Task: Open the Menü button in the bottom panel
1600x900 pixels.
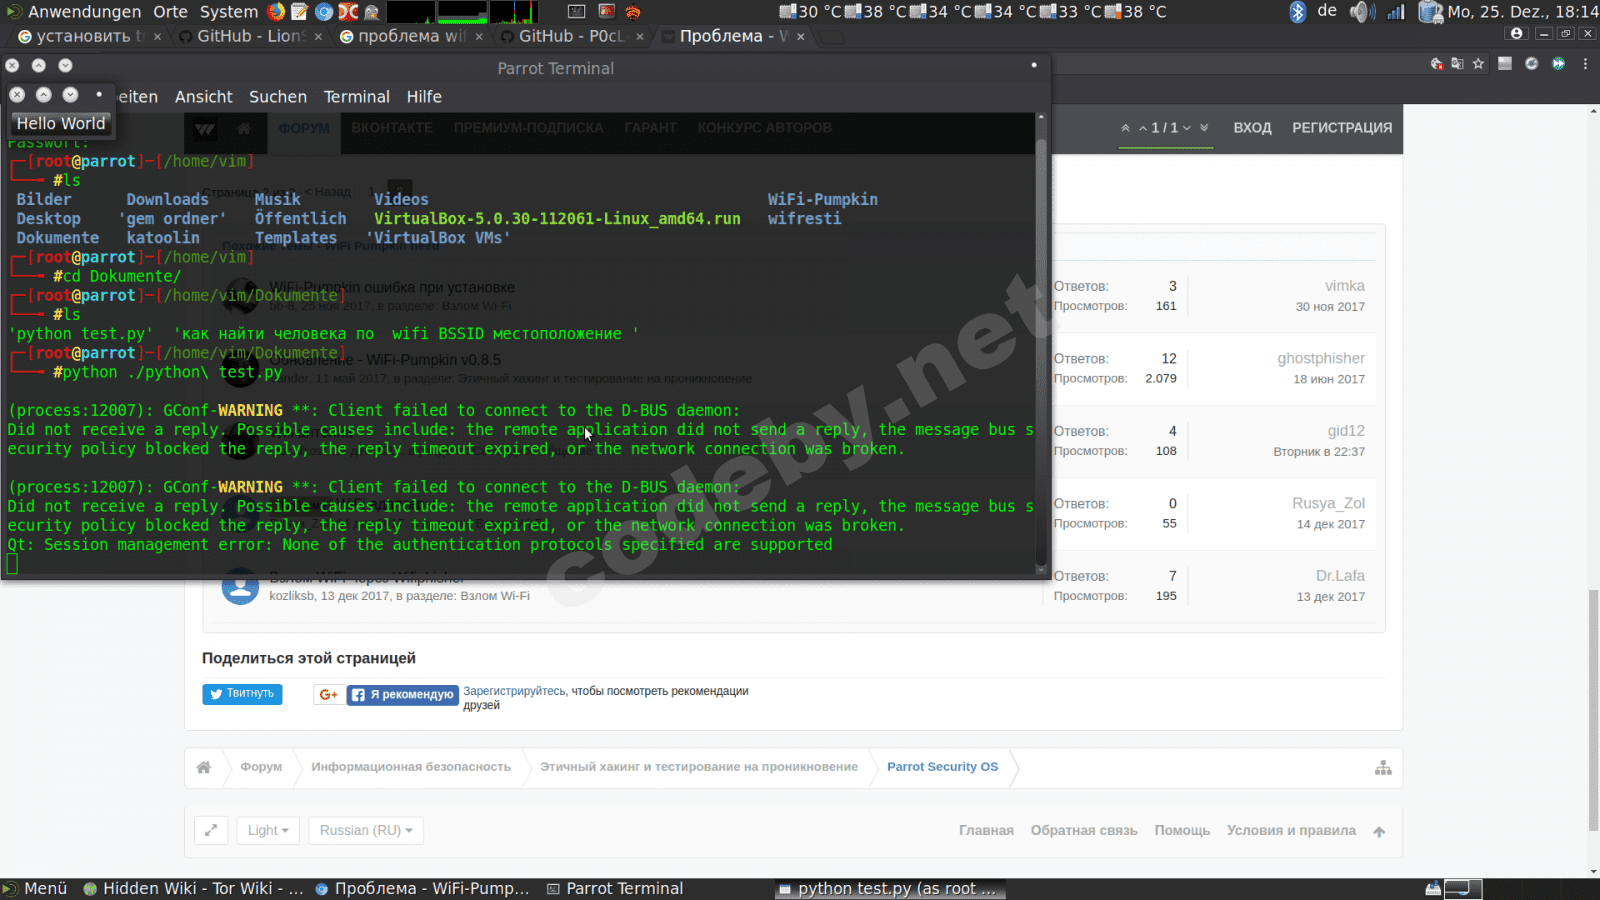Action: (36, 889)
